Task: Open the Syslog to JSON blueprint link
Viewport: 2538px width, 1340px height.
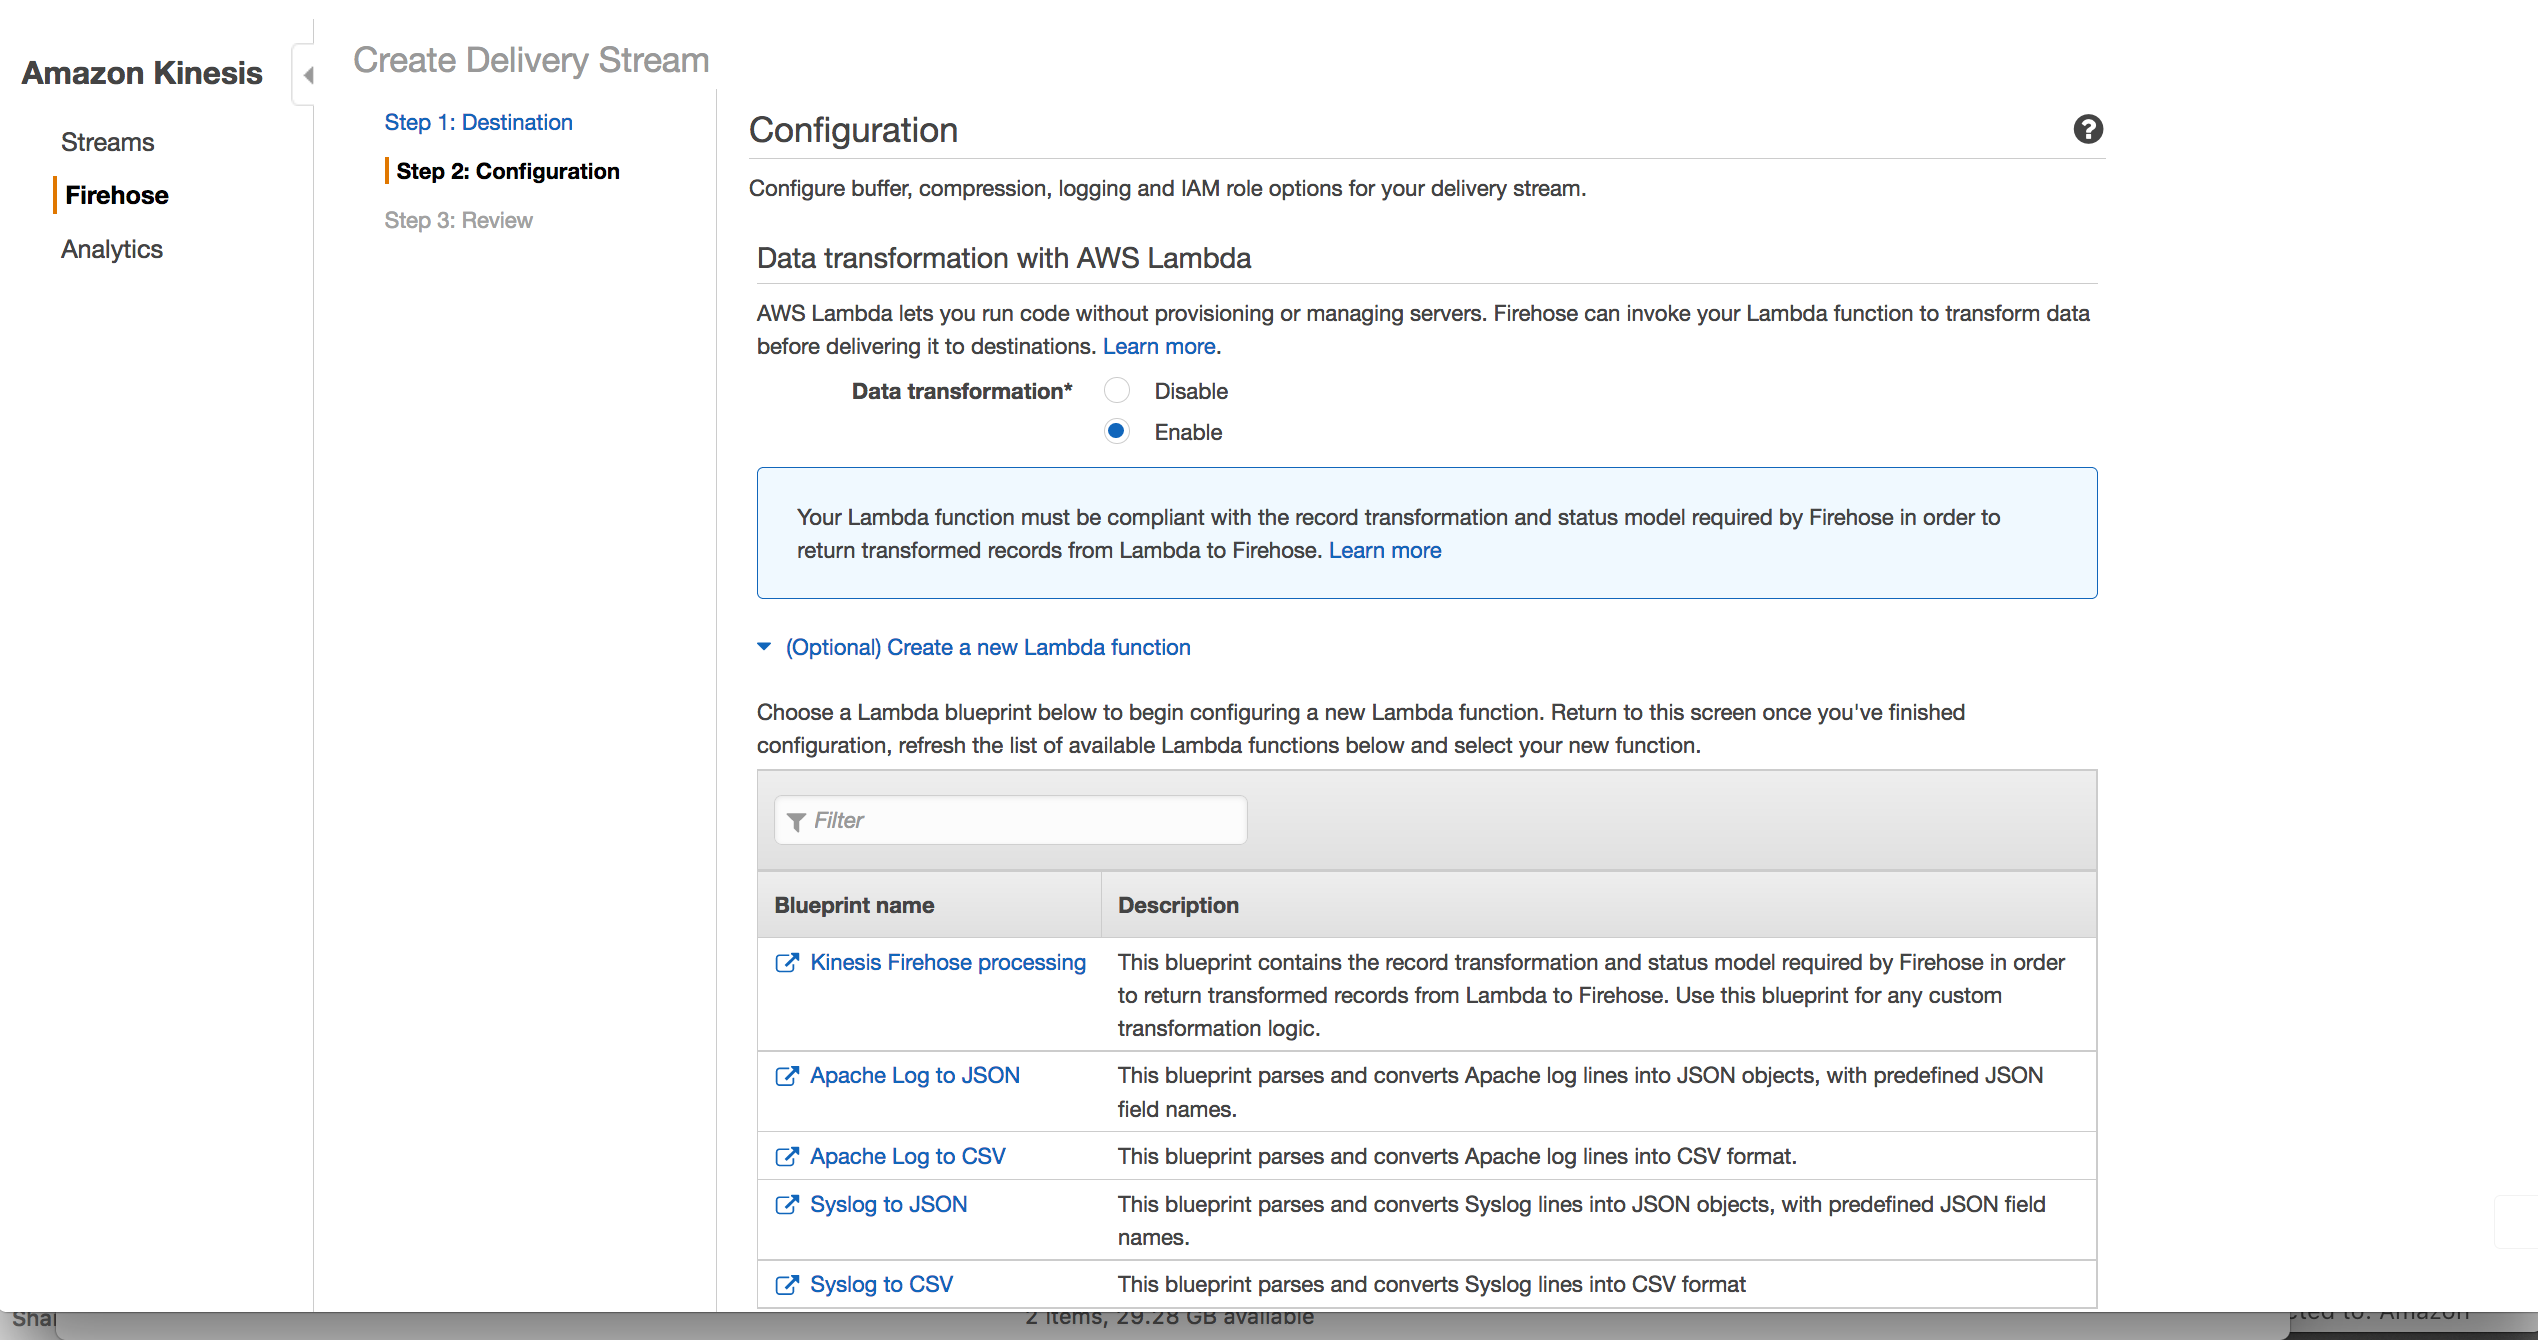Action: [x=888, y=1204]
